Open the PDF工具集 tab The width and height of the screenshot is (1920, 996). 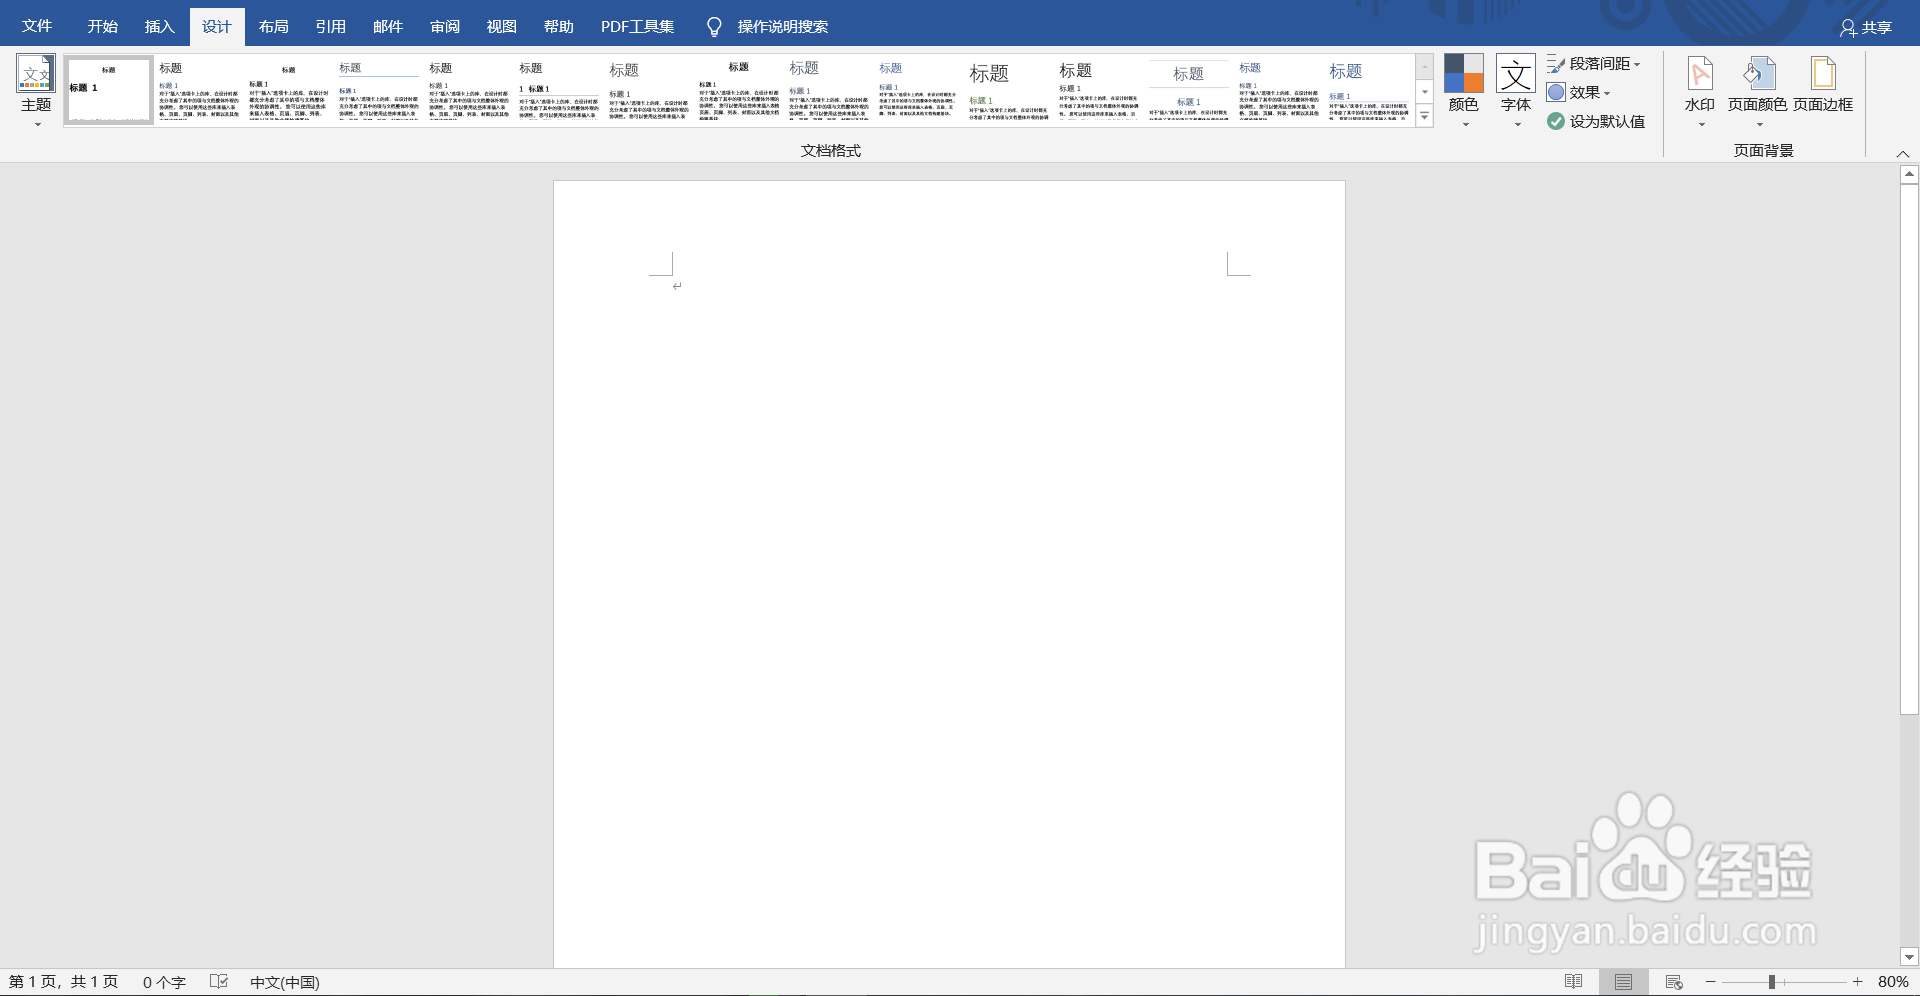click(x=638, y=26)
